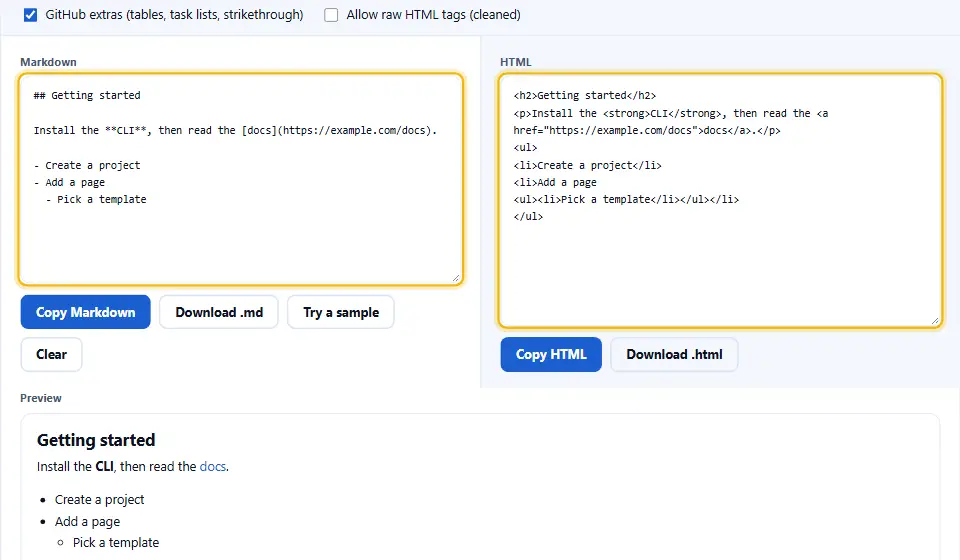Click the 'Markdown' label above the editor

click(48, 62)
